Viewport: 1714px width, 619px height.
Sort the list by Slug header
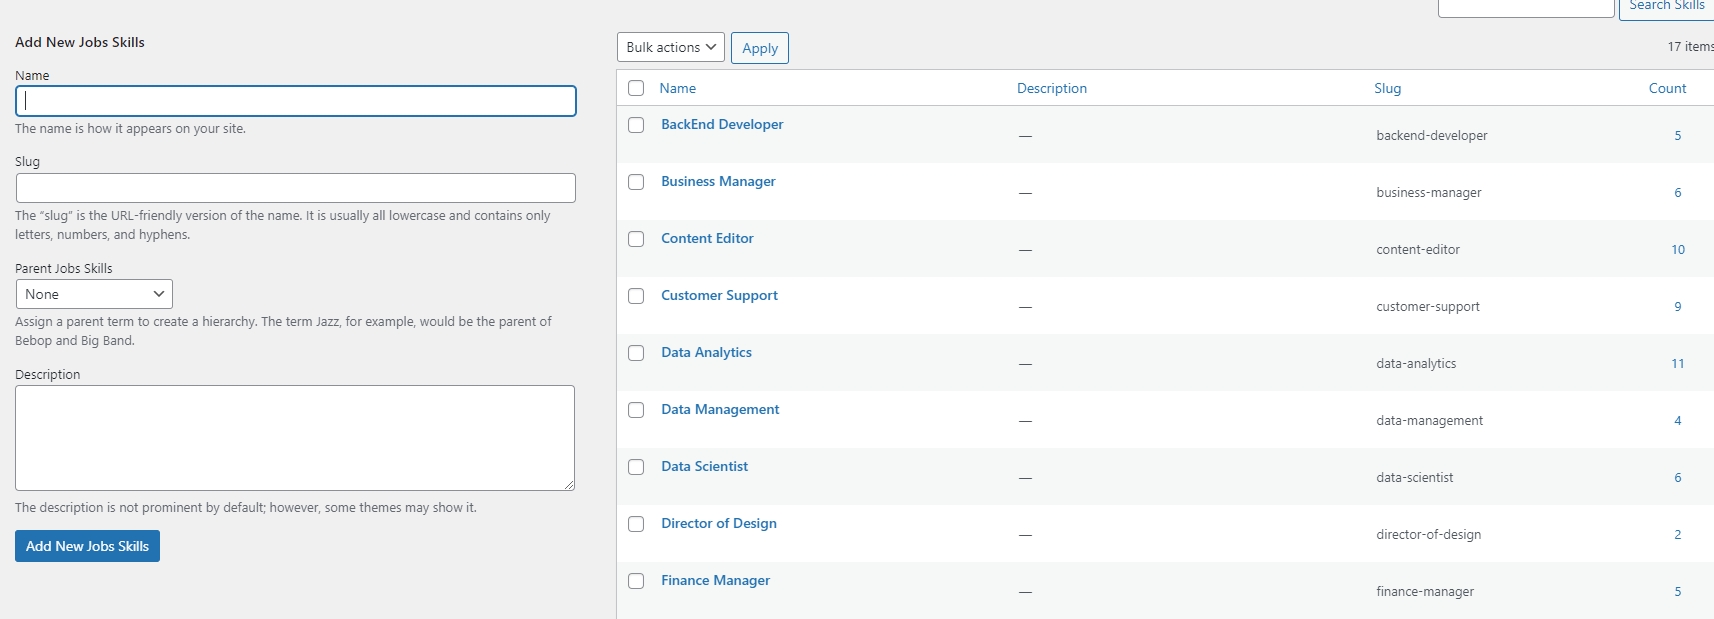(1387, 88)
